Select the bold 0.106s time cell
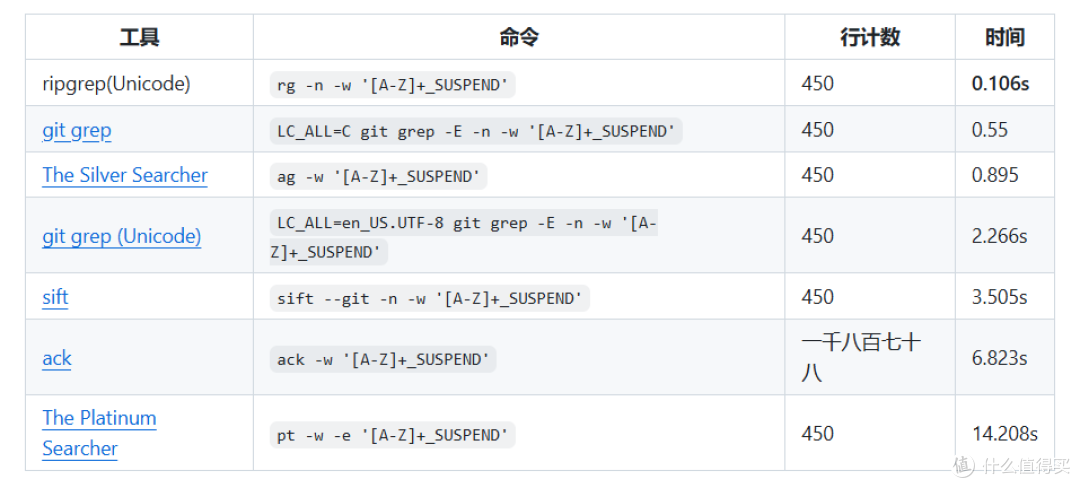 1000,83
